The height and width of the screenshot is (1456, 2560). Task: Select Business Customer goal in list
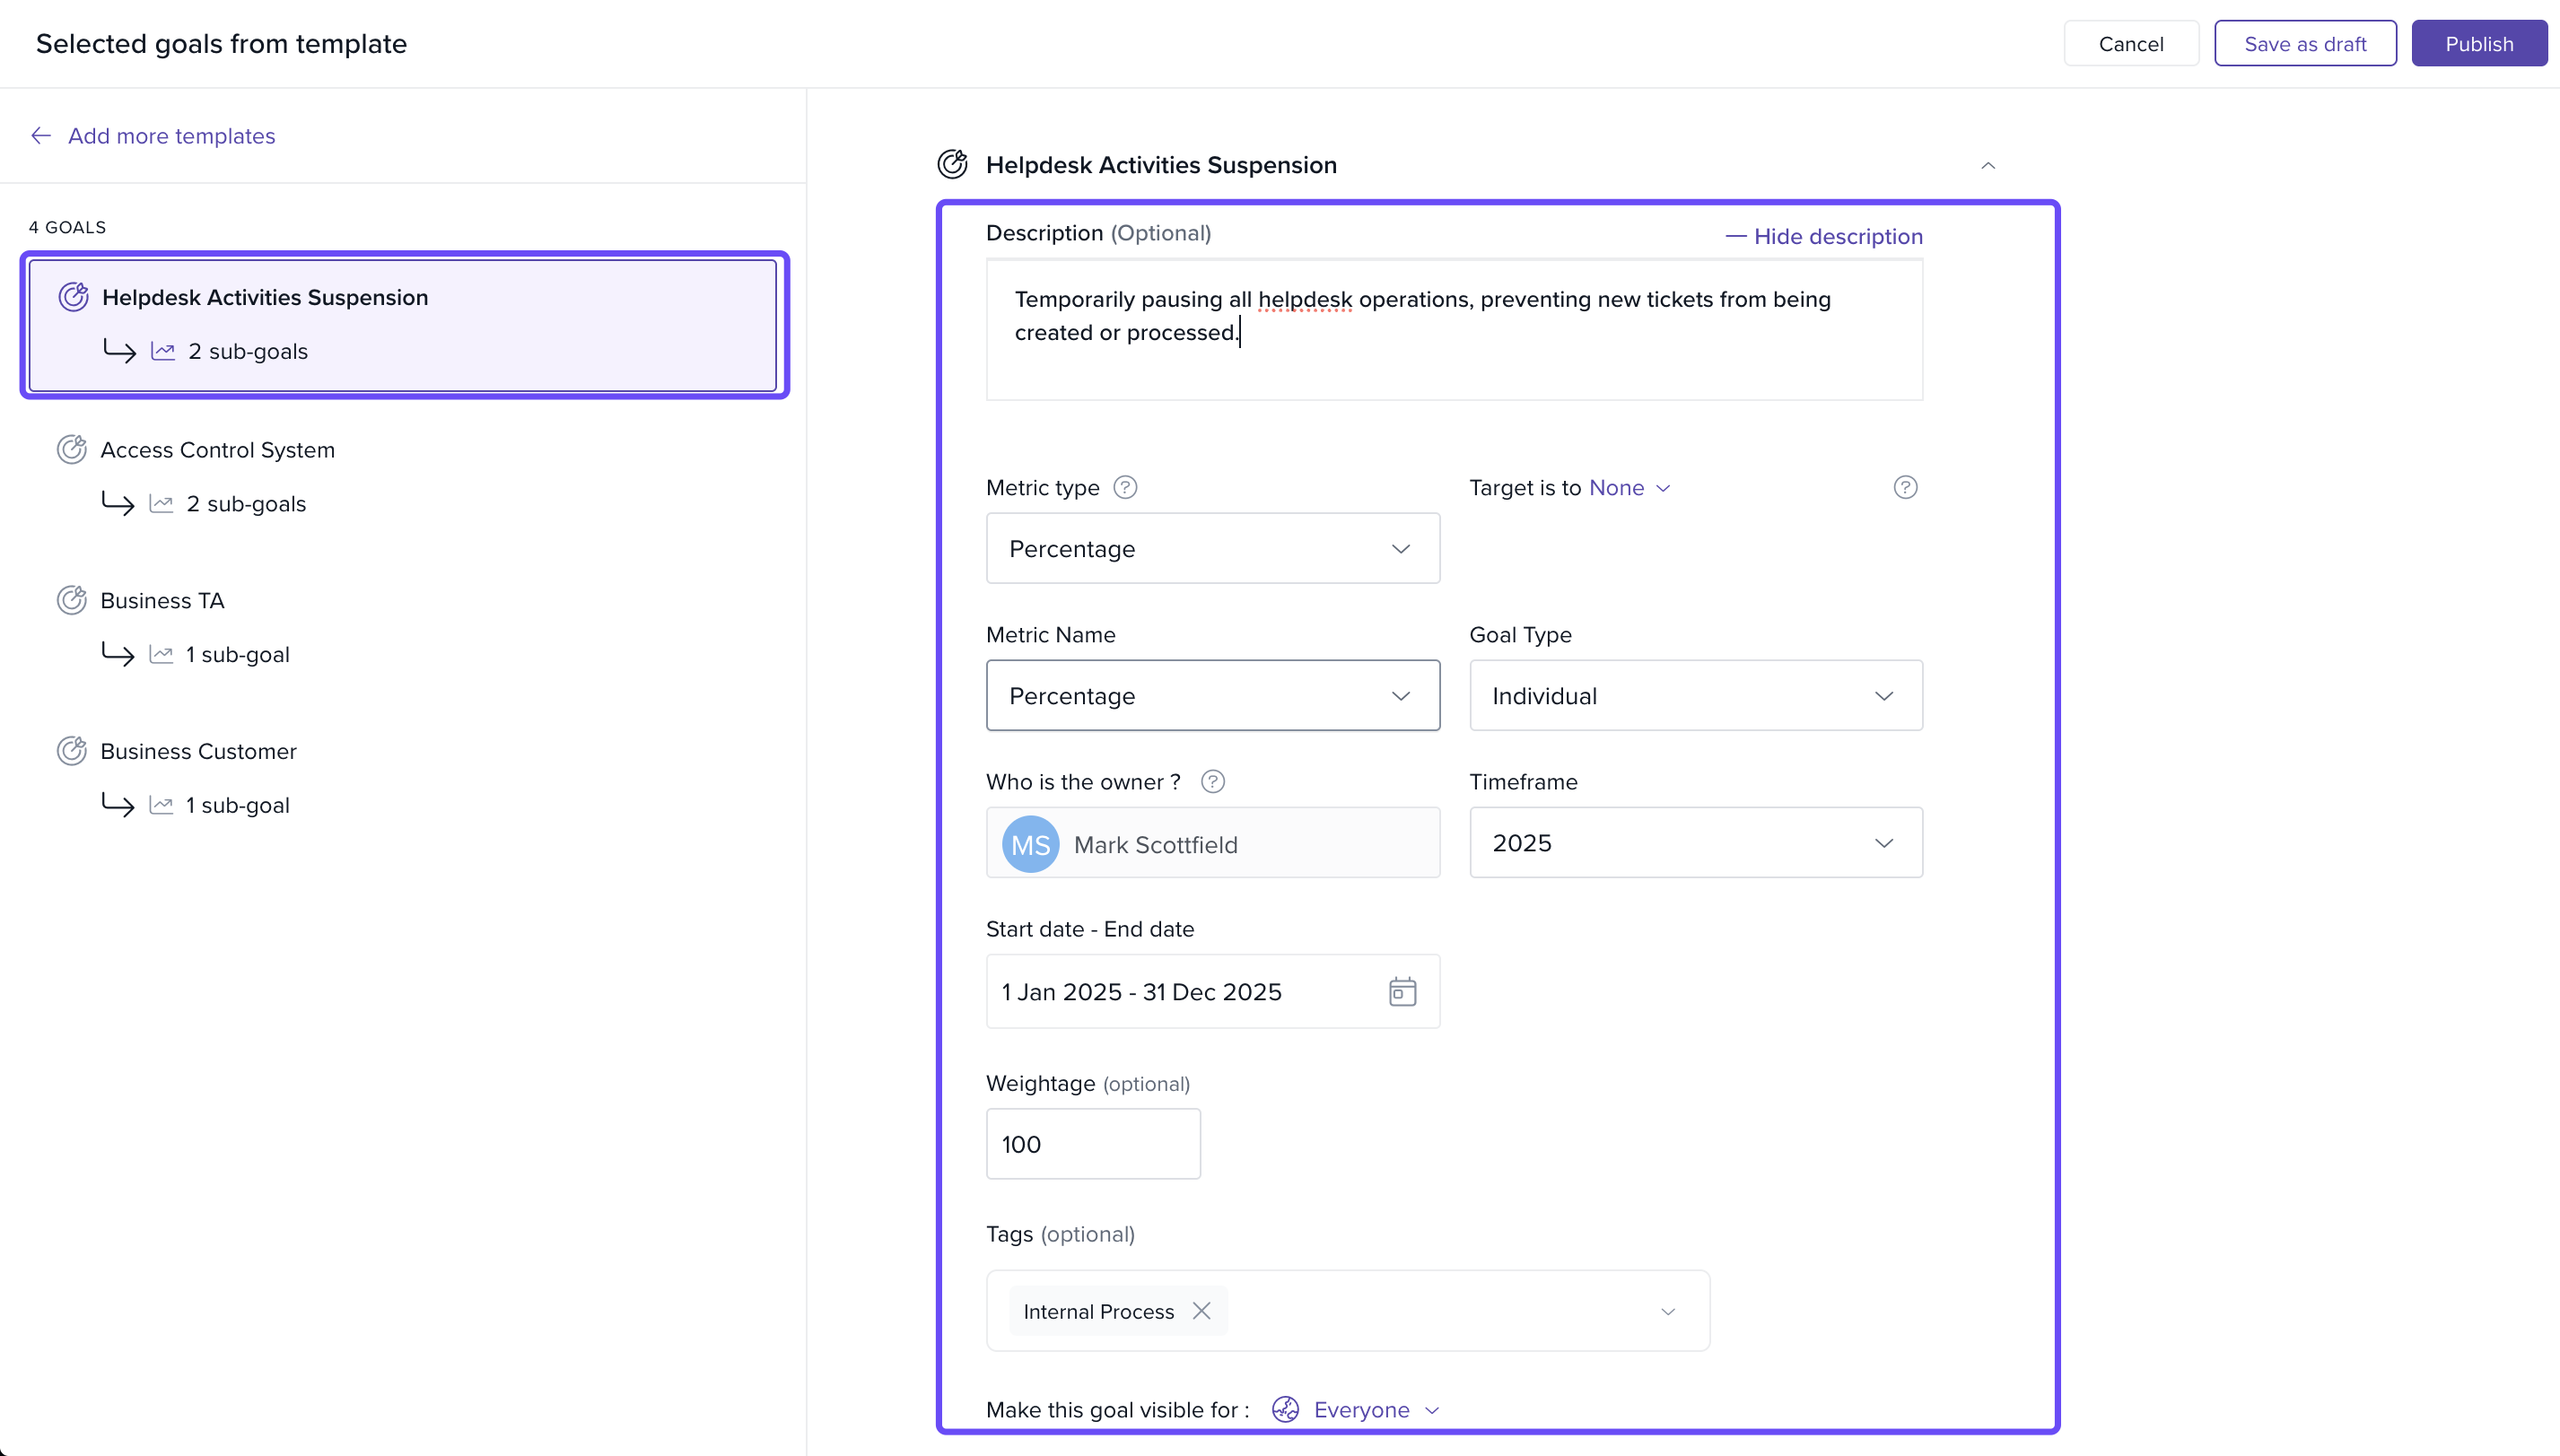pyautogui.click(x=198, y=751)
